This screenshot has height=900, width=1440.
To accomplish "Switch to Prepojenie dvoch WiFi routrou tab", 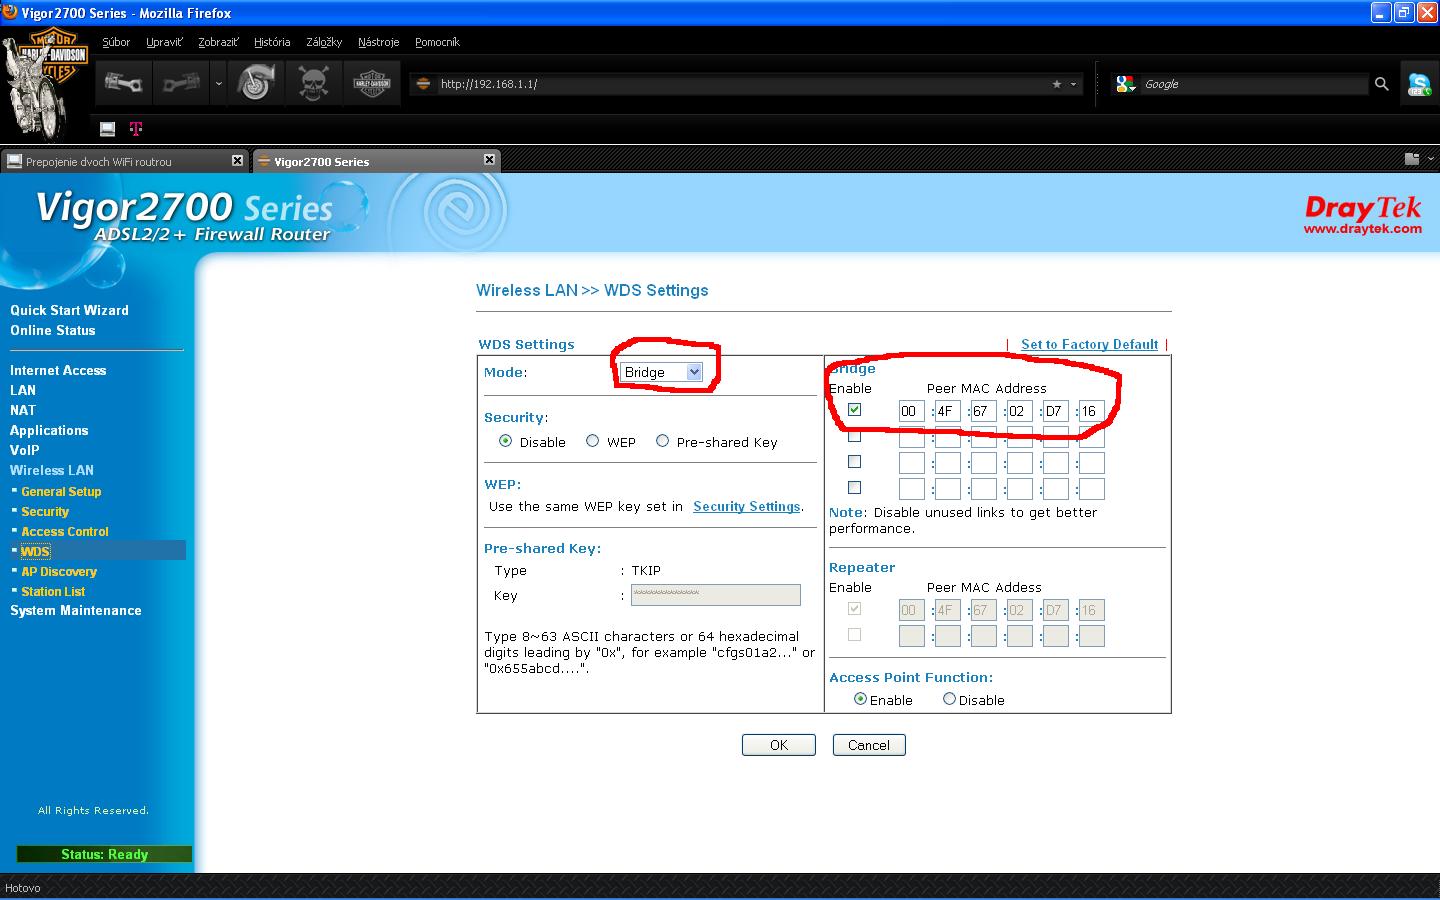I will pyautogui.click(x=124, y=161).
